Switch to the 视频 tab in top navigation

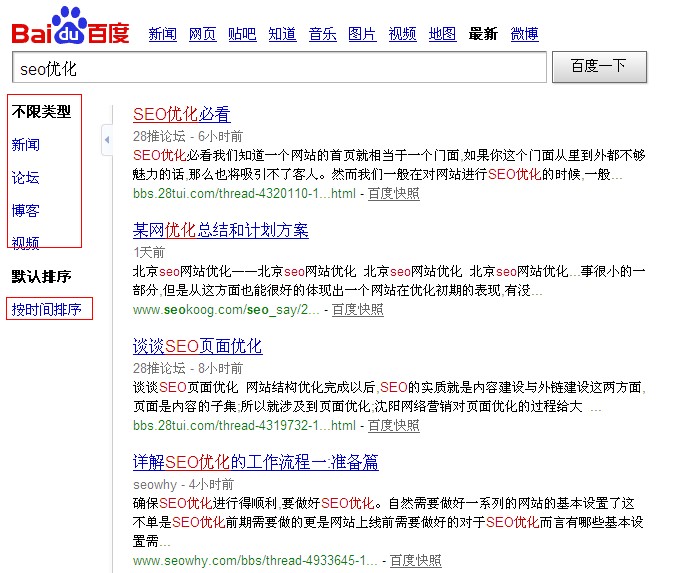[402, 35]
